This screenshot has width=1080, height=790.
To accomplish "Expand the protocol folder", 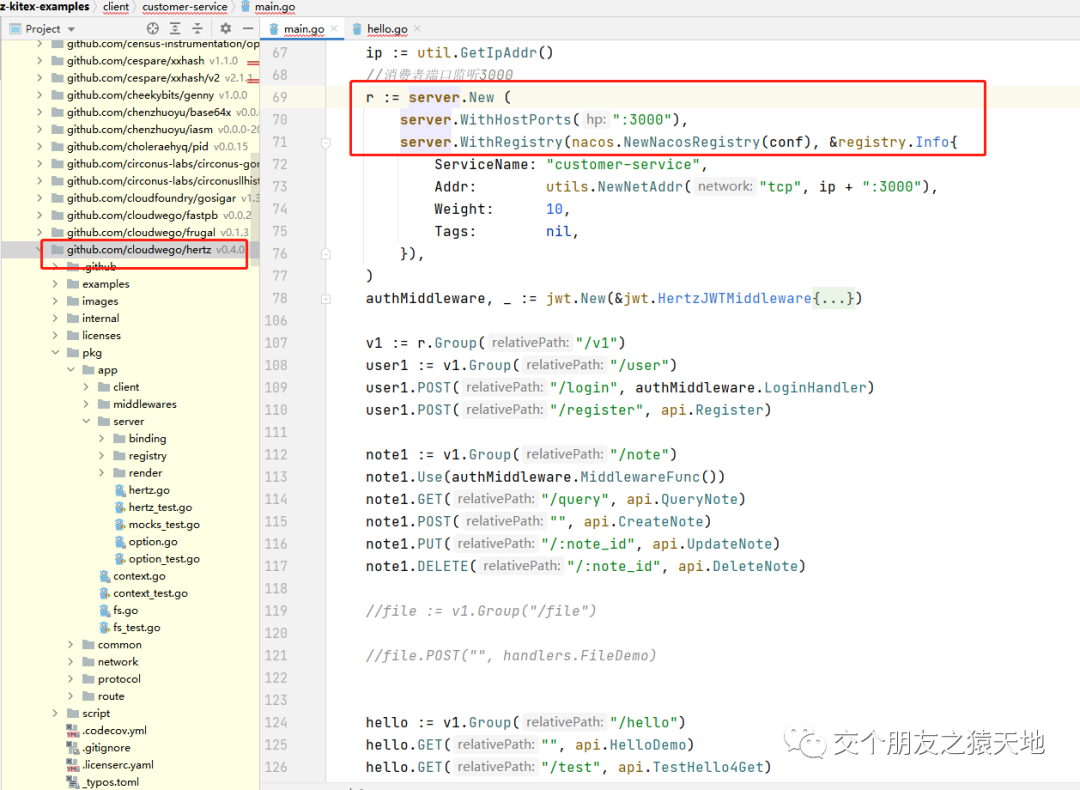I will pos(70,679).
